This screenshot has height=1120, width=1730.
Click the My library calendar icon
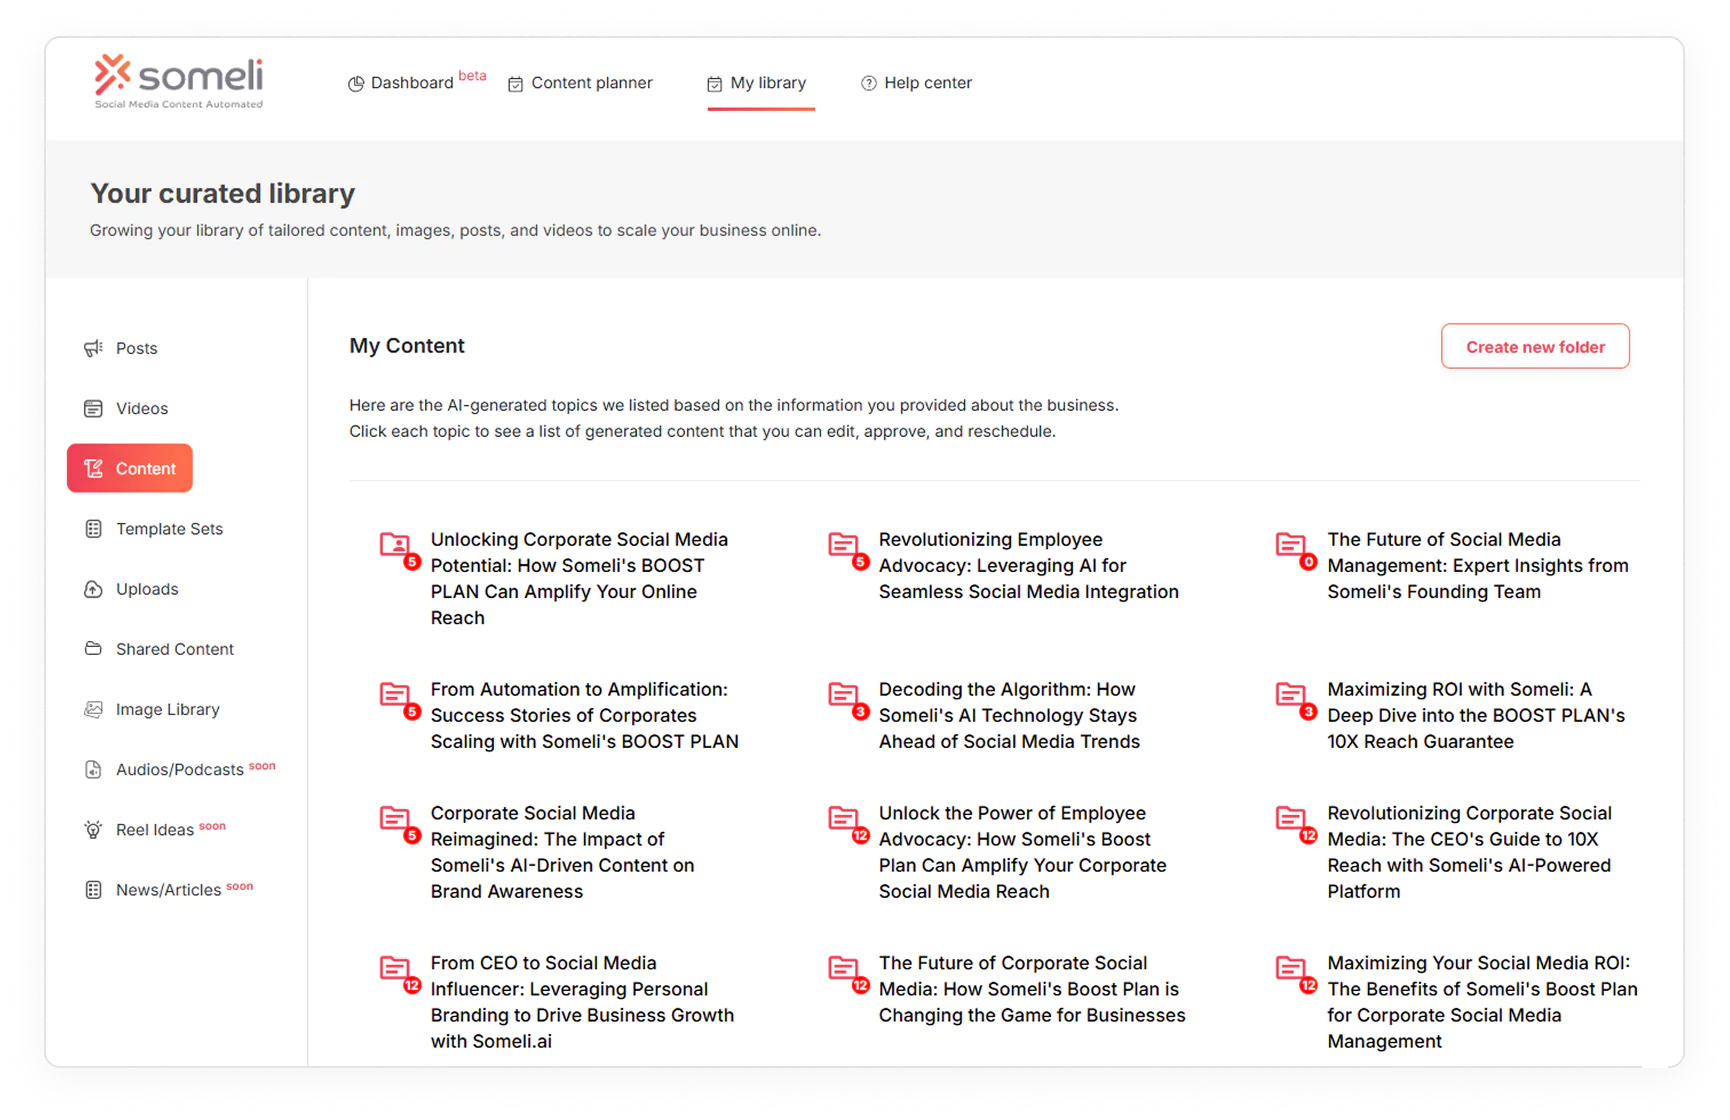coord(715,84)
